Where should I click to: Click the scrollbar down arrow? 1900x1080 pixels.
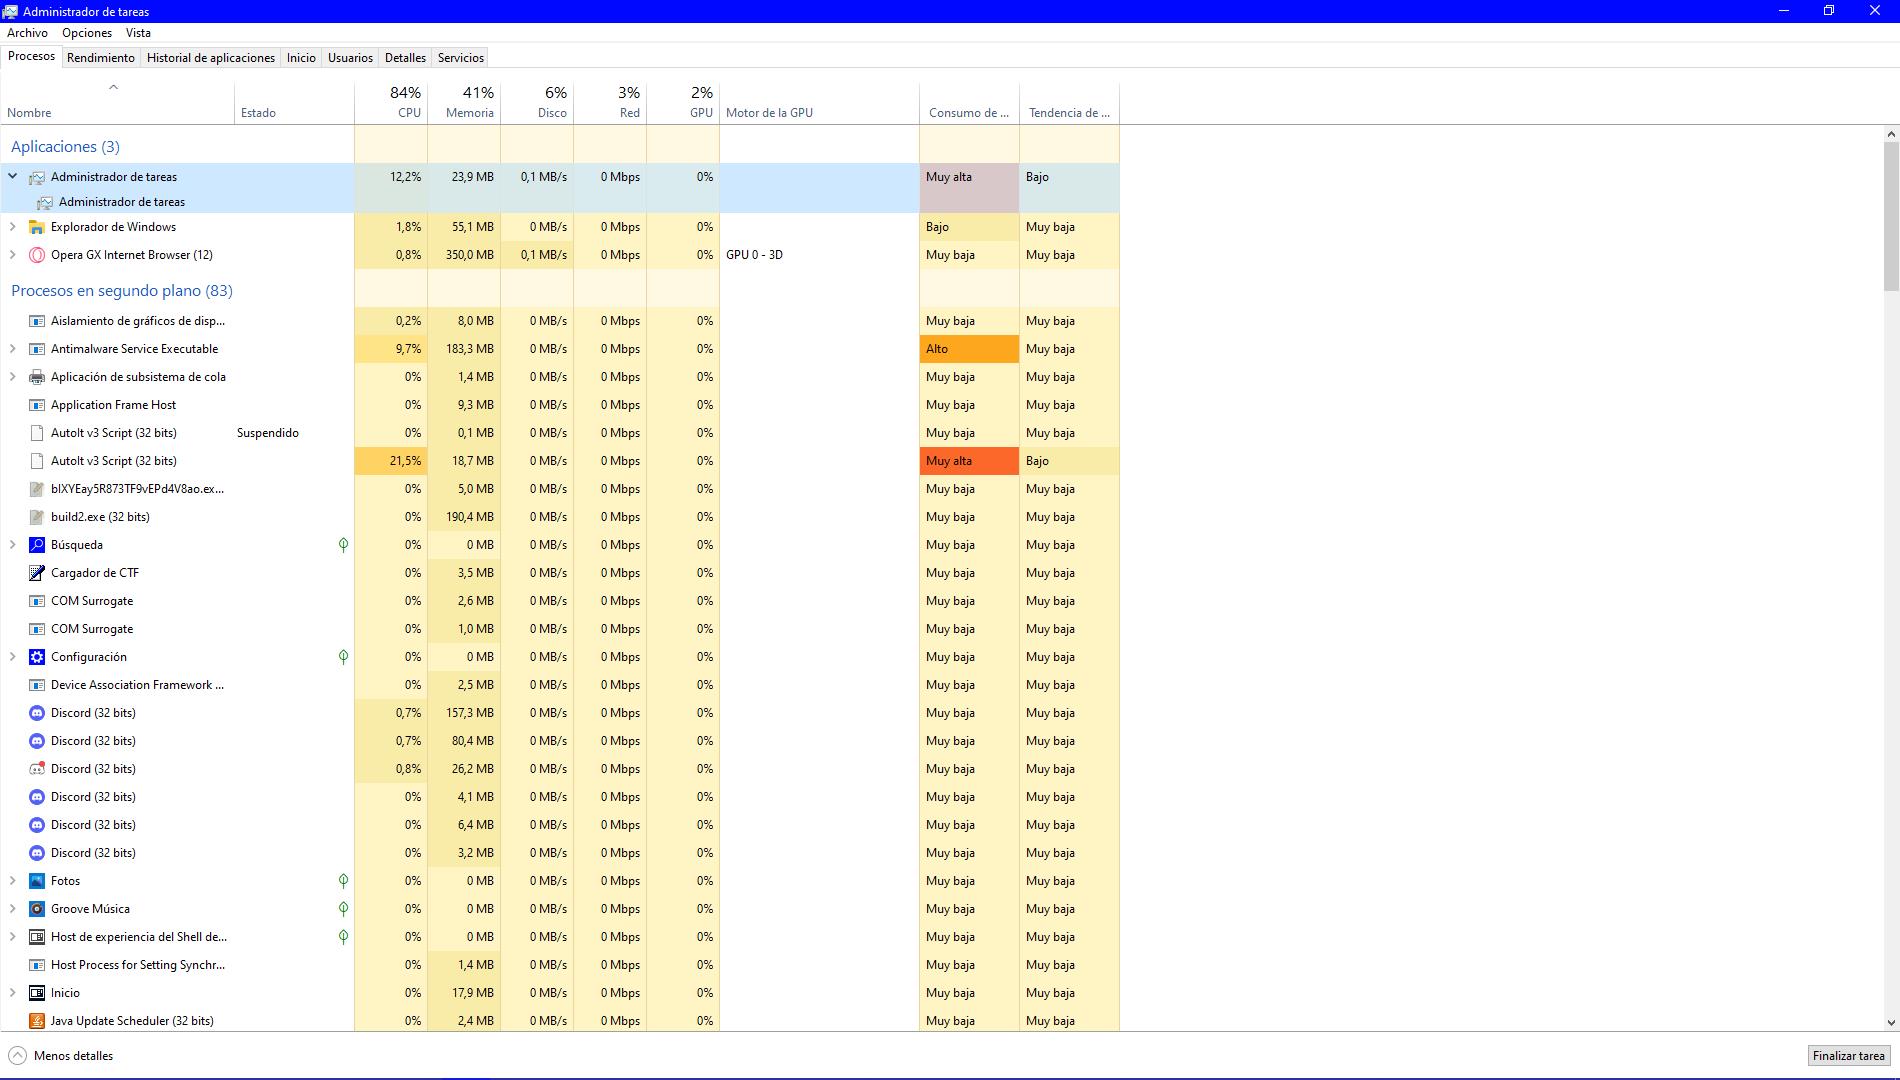[1891, 1022]
